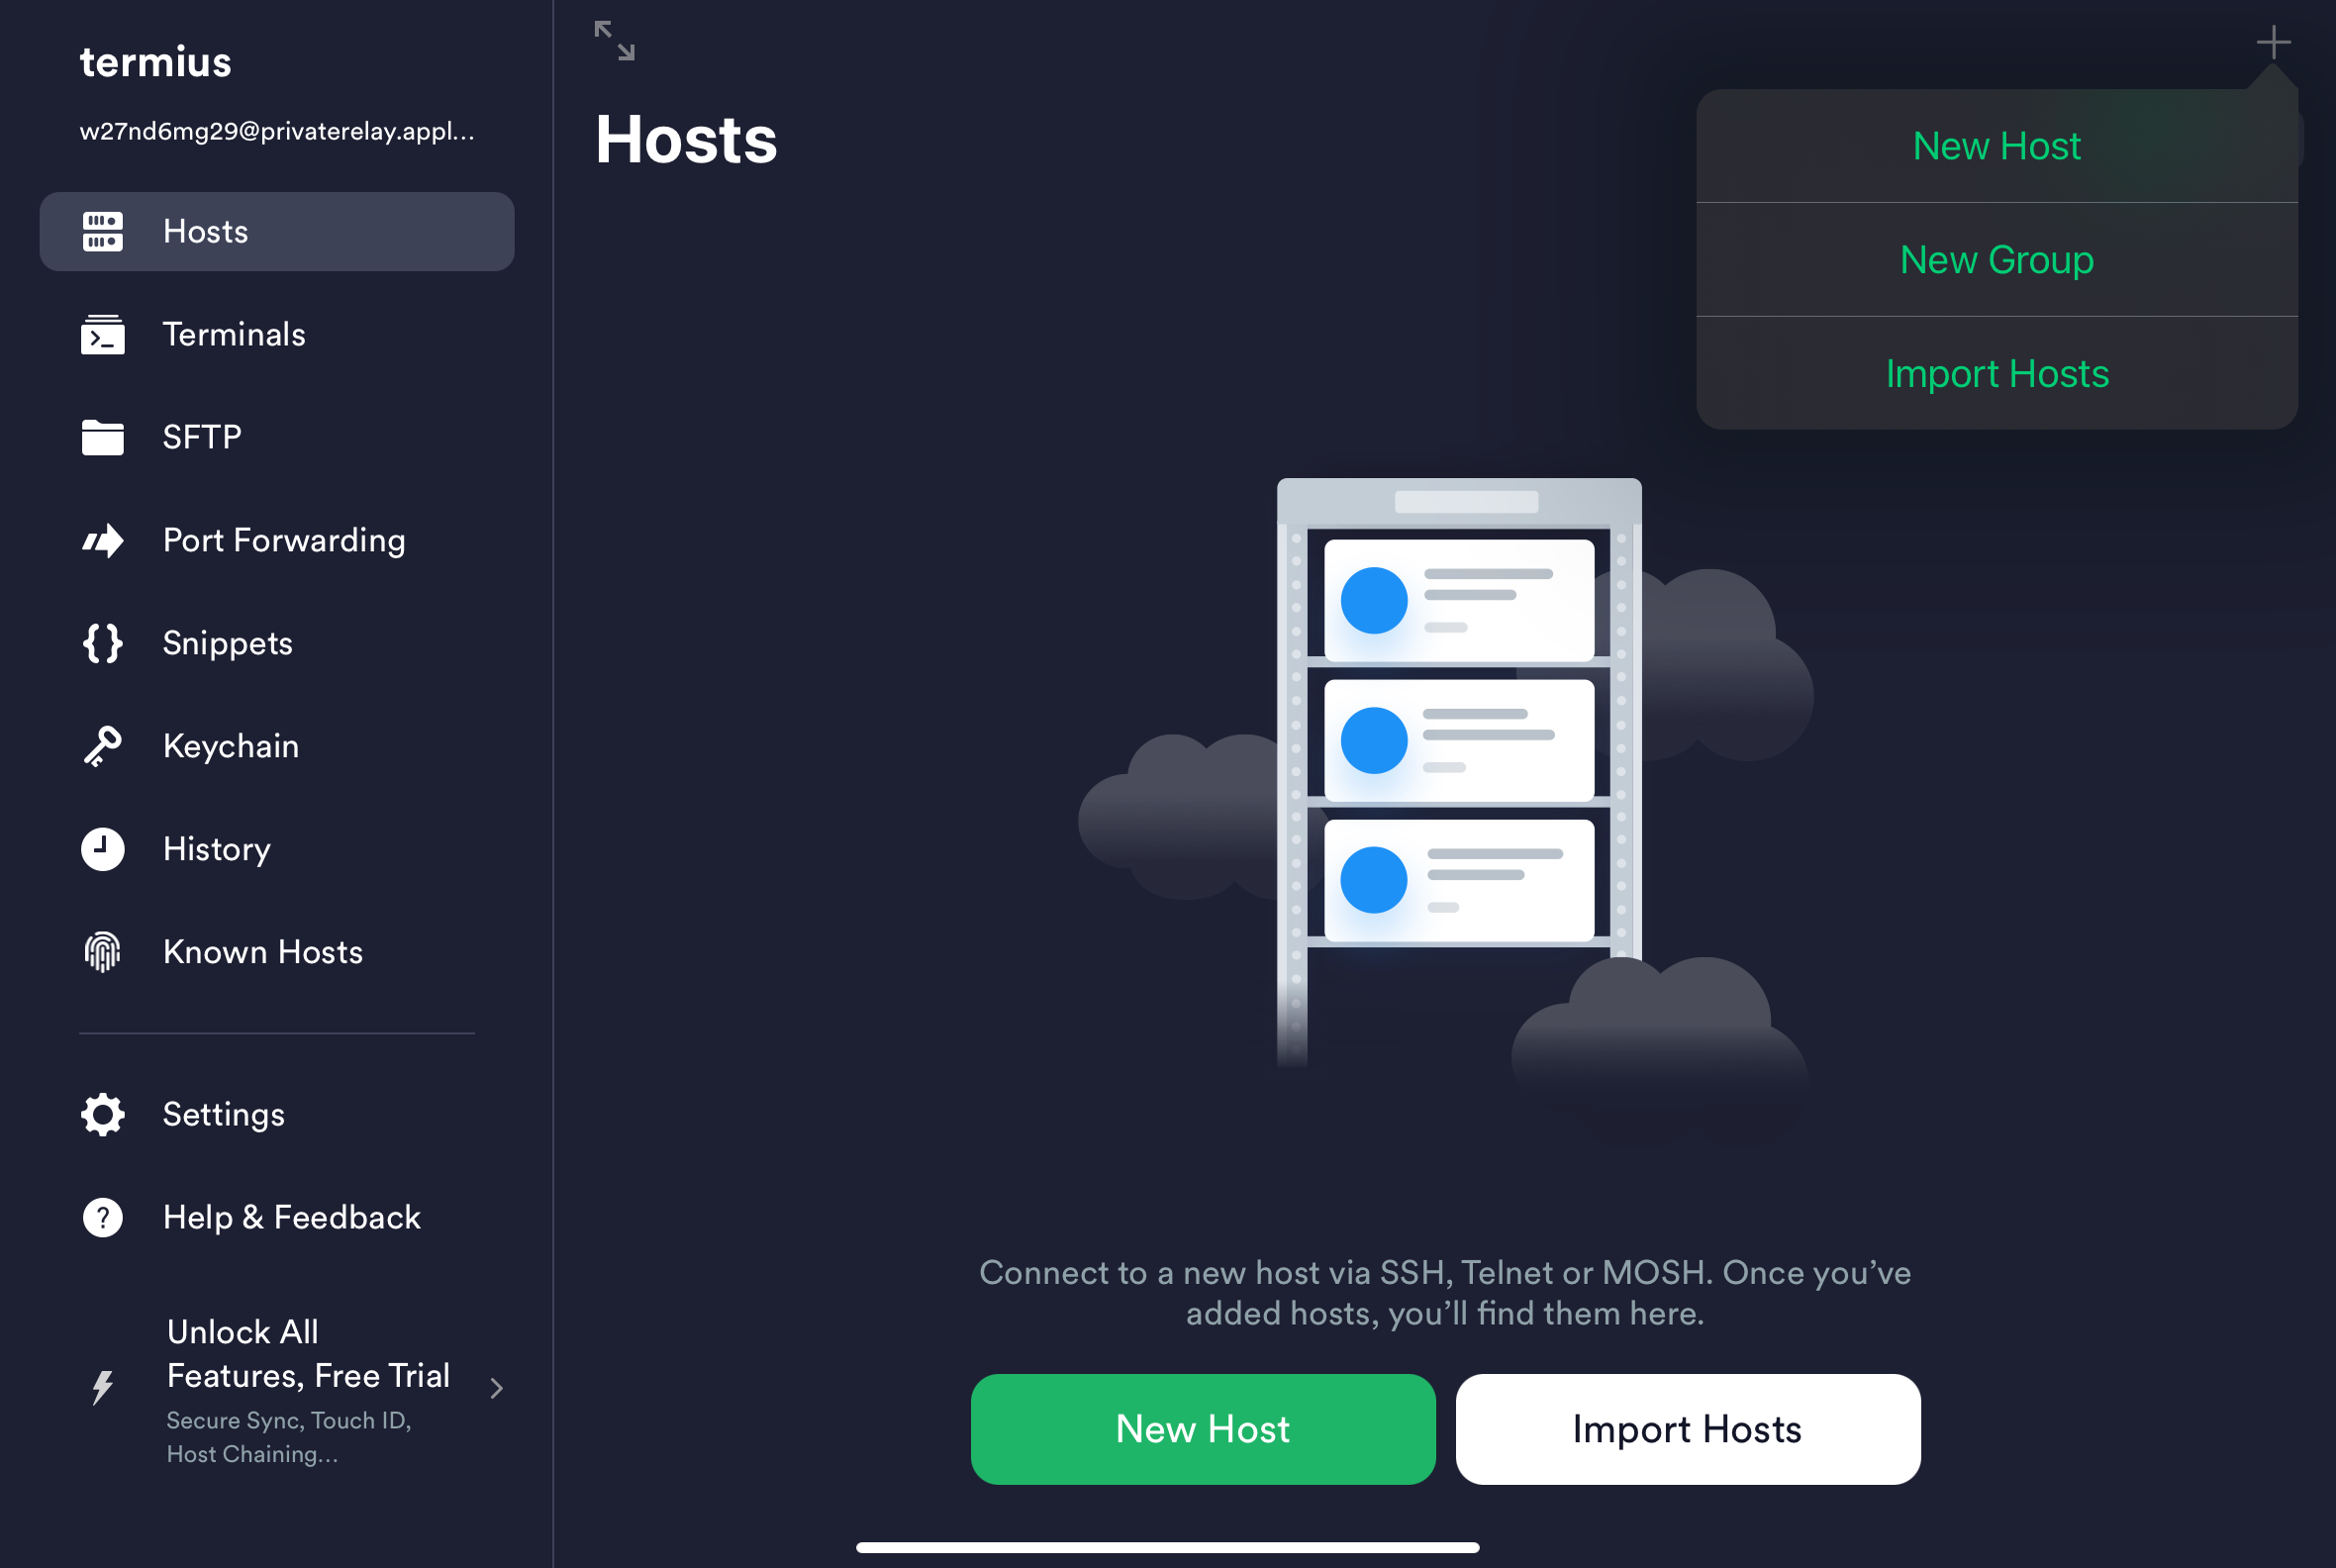This screenshot has width=2336, height=1568.
Task: Choose New Group from the popup menu
Action: 1996,260
